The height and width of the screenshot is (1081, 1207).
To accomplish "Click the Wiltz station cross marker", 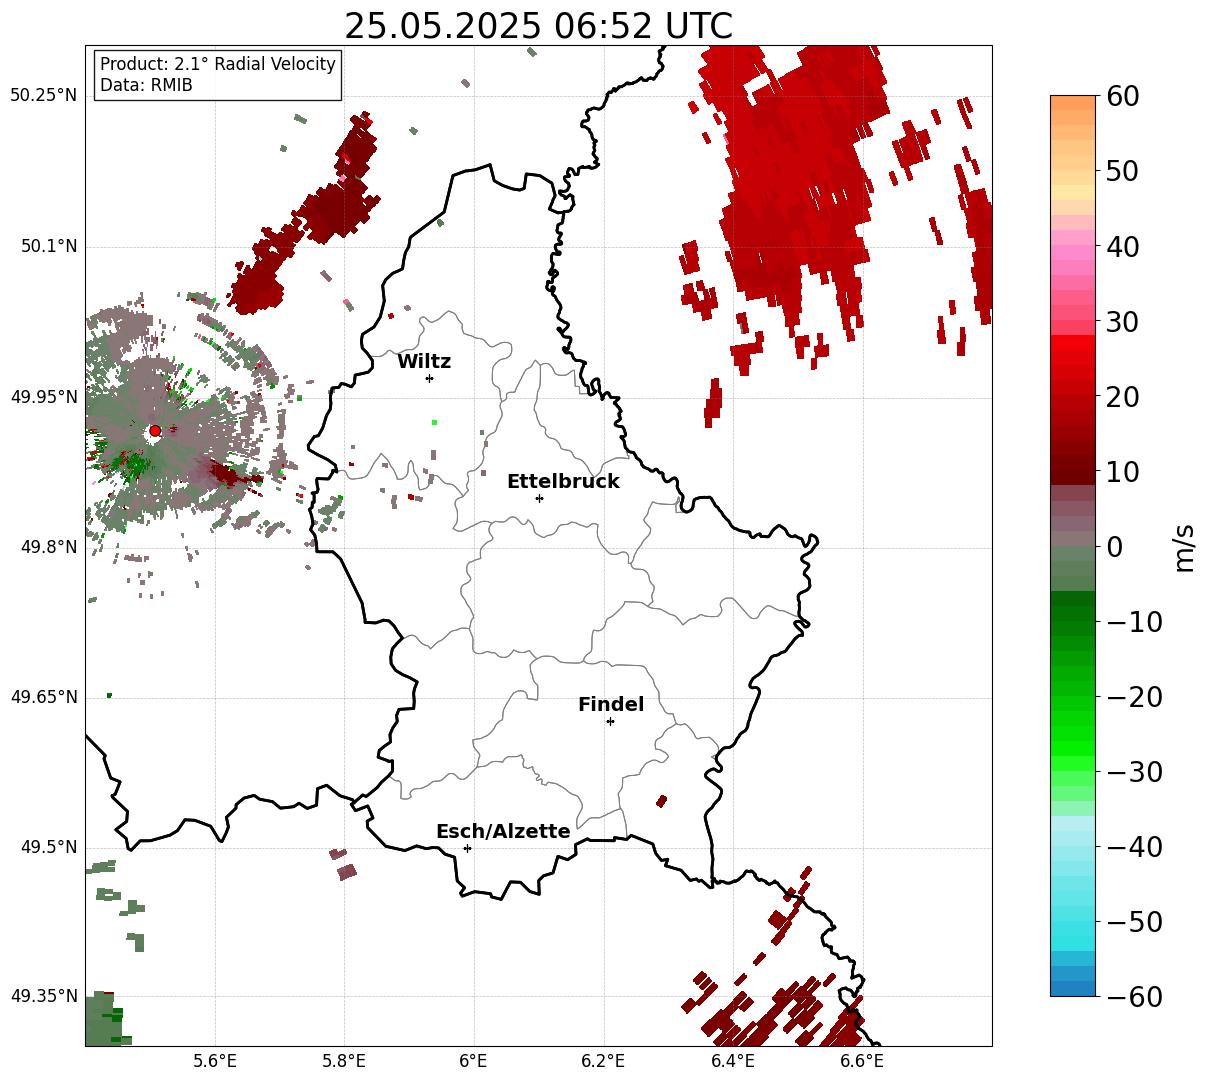I will pos(429,378).
